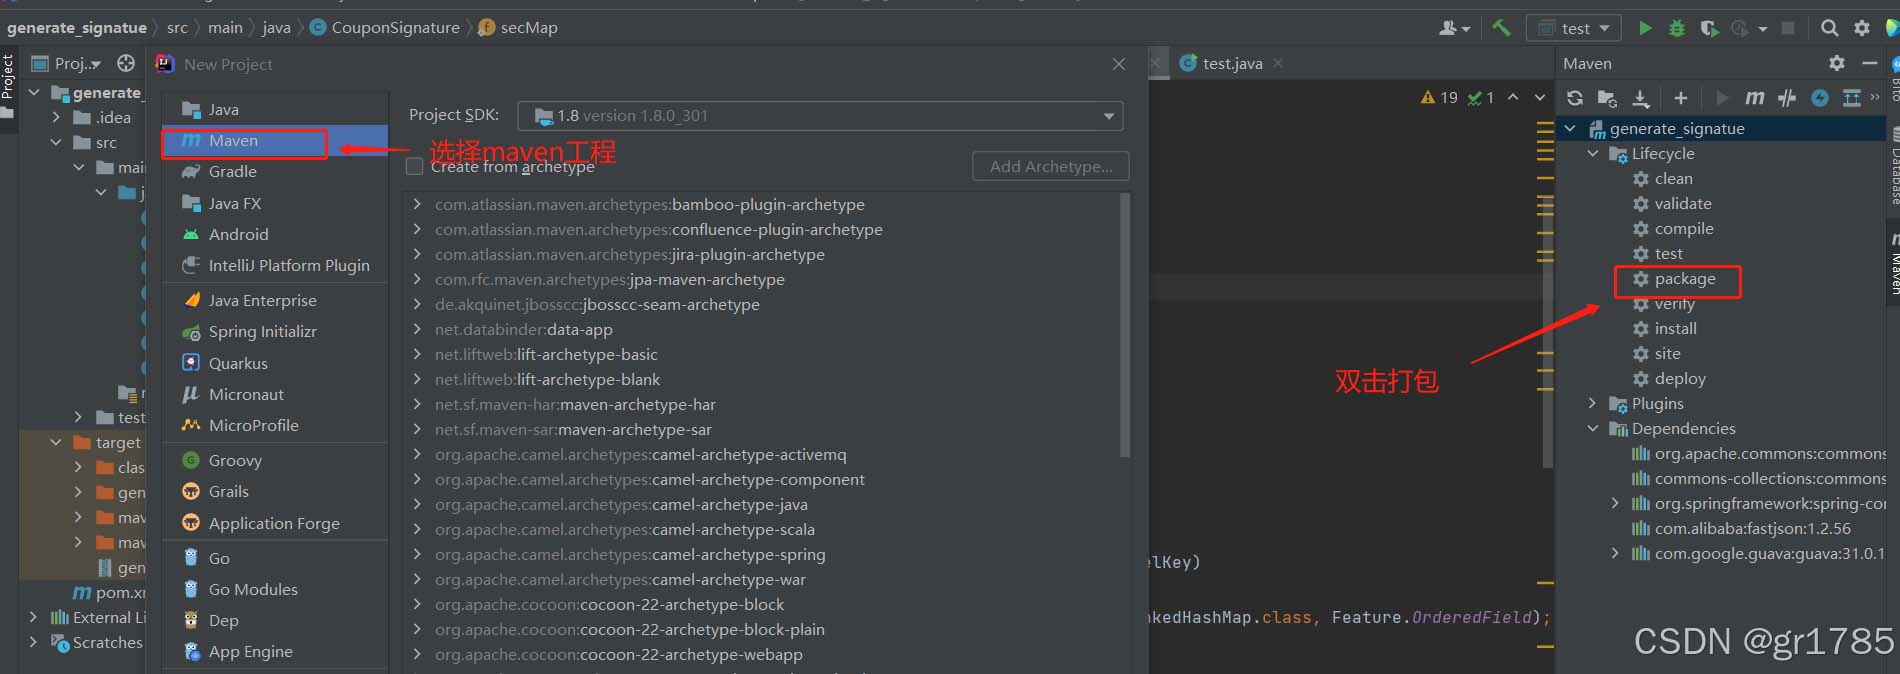Expand the .idea folder in project tree

[x=56, y=117]
